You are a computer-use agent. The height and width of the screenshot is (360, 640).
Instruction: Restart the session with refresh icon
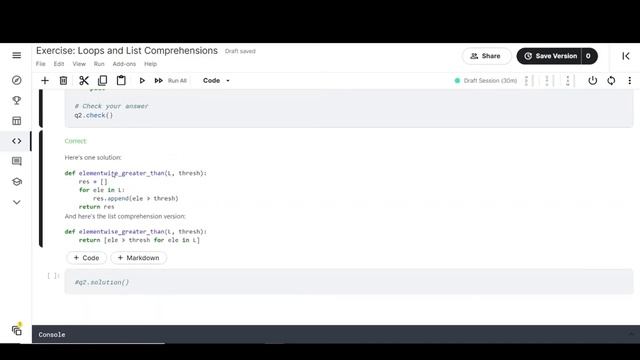tap(611, 80)
